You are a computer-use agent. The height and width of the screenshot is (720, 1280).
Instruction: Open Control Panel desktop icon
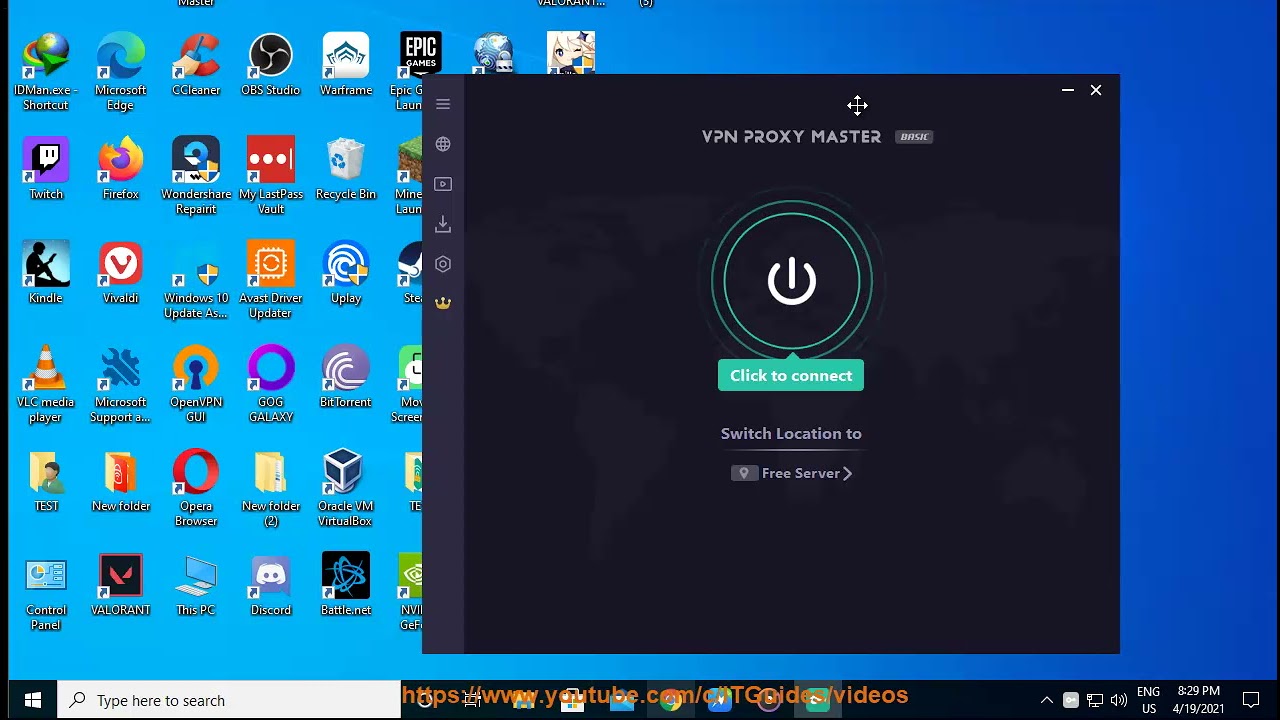pos(46,591)
